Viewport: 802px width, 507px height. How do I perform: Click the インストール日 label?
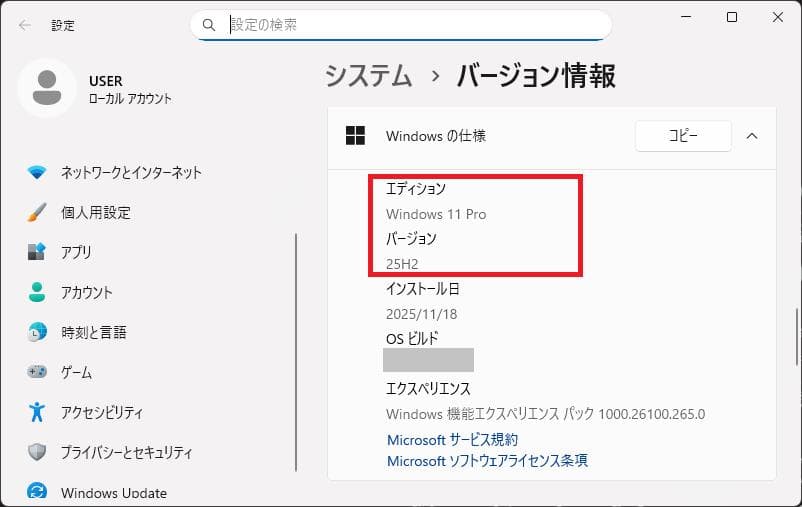pos(422,289)
